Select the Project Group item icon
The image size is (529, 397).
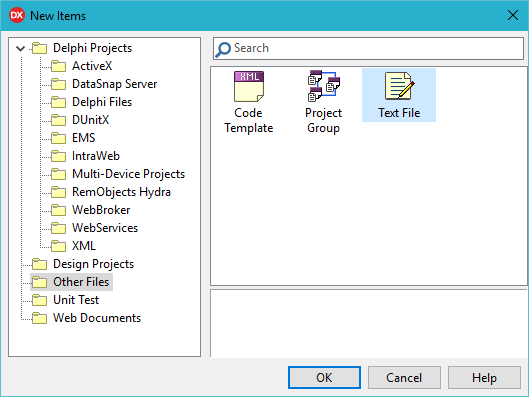click(x=324, y=86)
